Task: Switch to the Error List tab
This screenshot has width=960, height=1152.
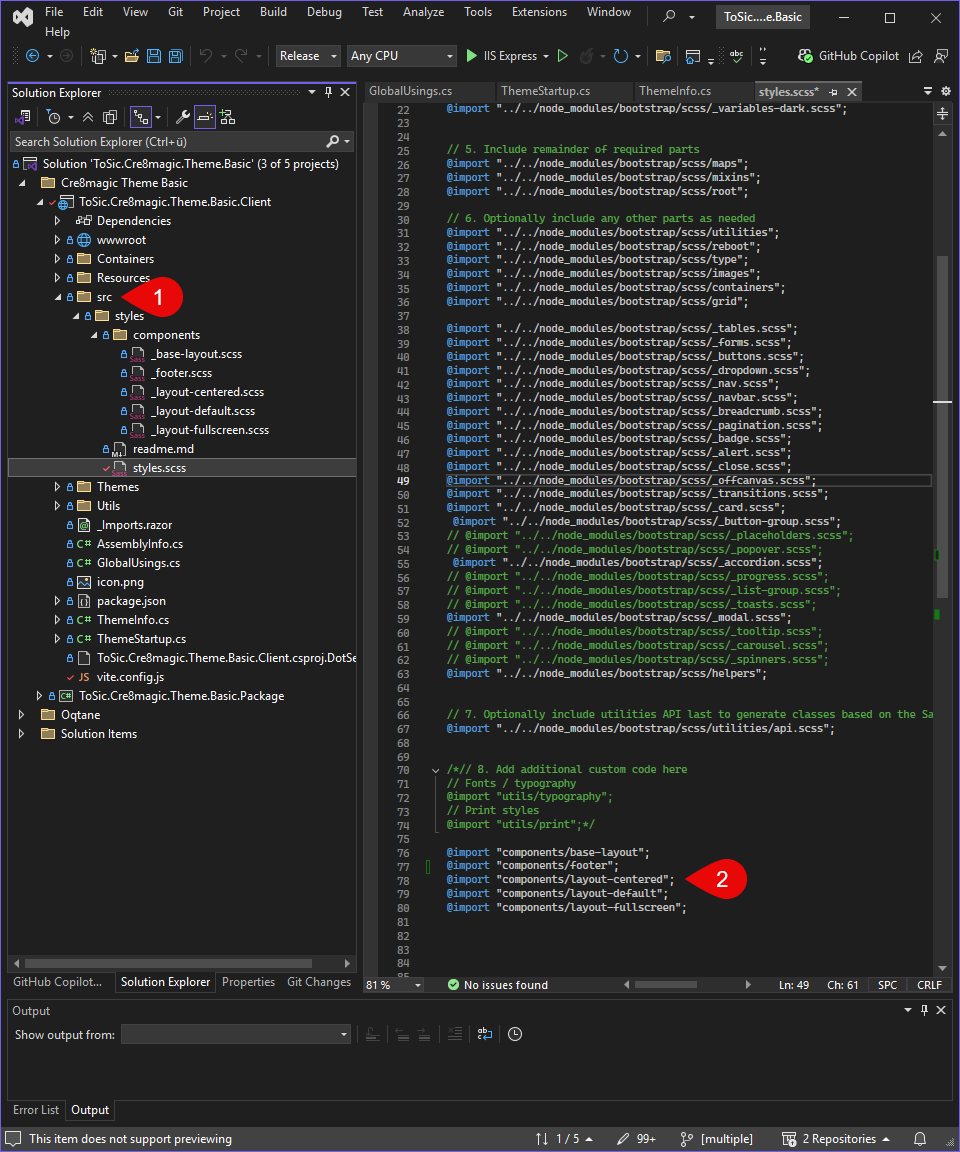Action: point(35,1110)
